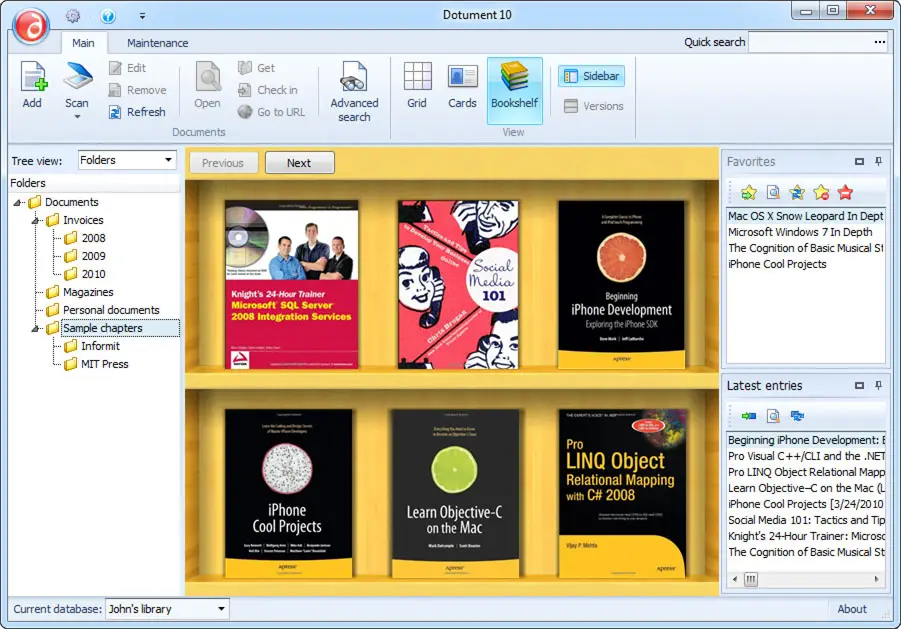Screen dimensions: 901x629
Task: Select the Social Media 101 book cover
Action: point(458,284)
